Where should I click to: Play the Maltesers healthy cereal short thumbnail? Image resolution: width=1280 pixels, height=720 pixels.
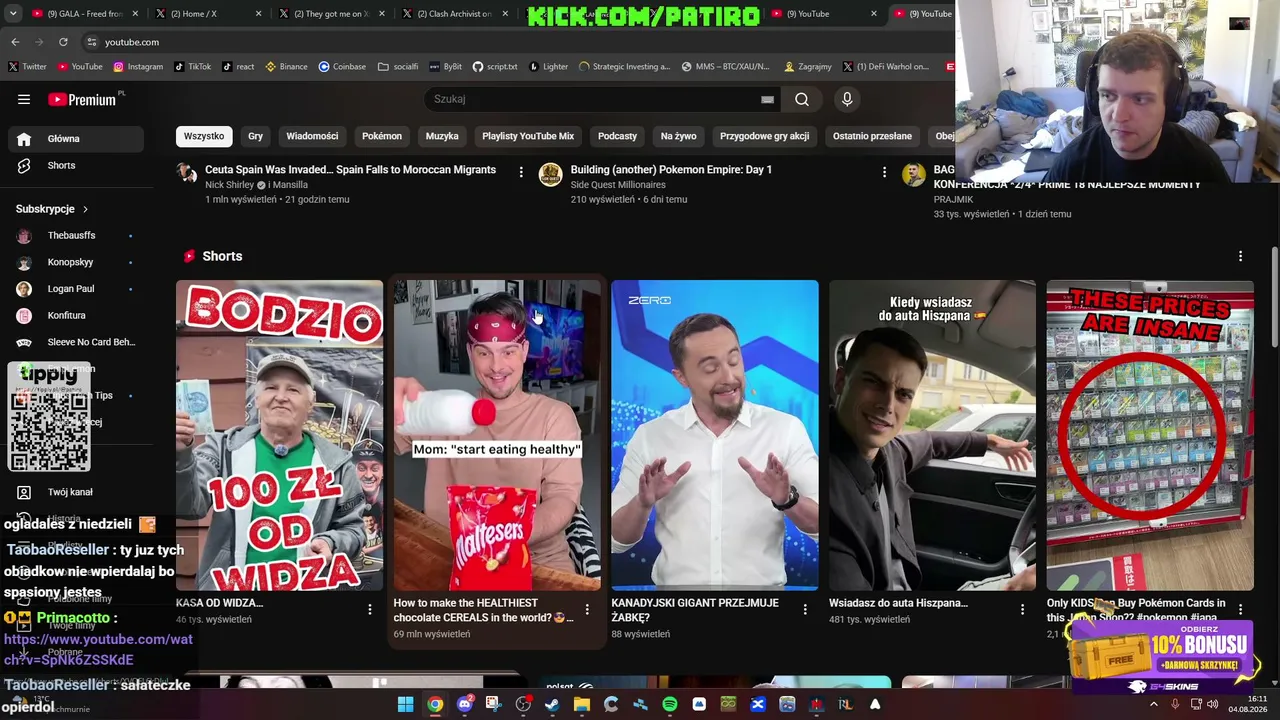497,436
